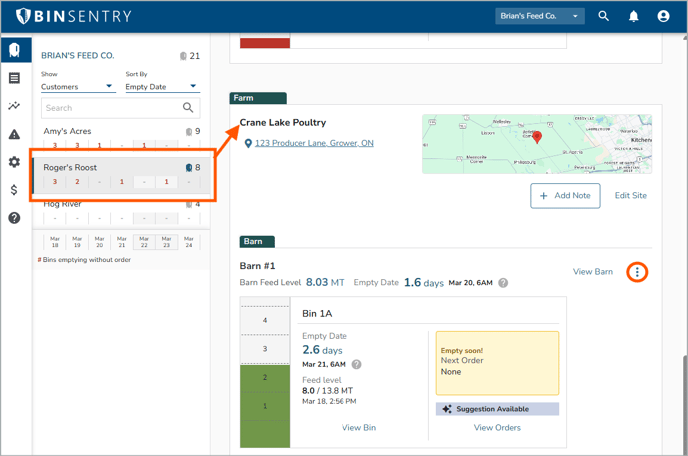The height and width of the screenshot is (456, 688).
Task: Click help icon next to Mar 20, 6AM
Action: (503, 283)
